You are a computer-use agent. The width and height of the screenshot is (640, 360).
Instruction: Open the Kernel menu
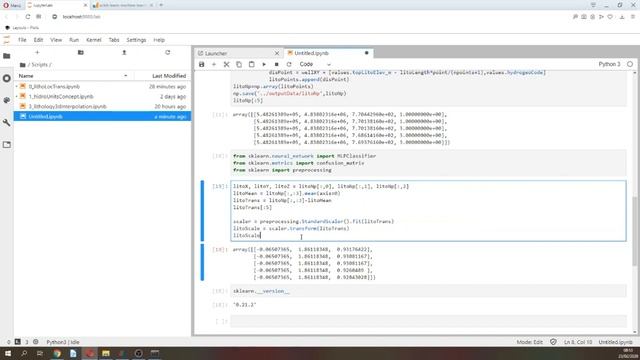(94, 40)
